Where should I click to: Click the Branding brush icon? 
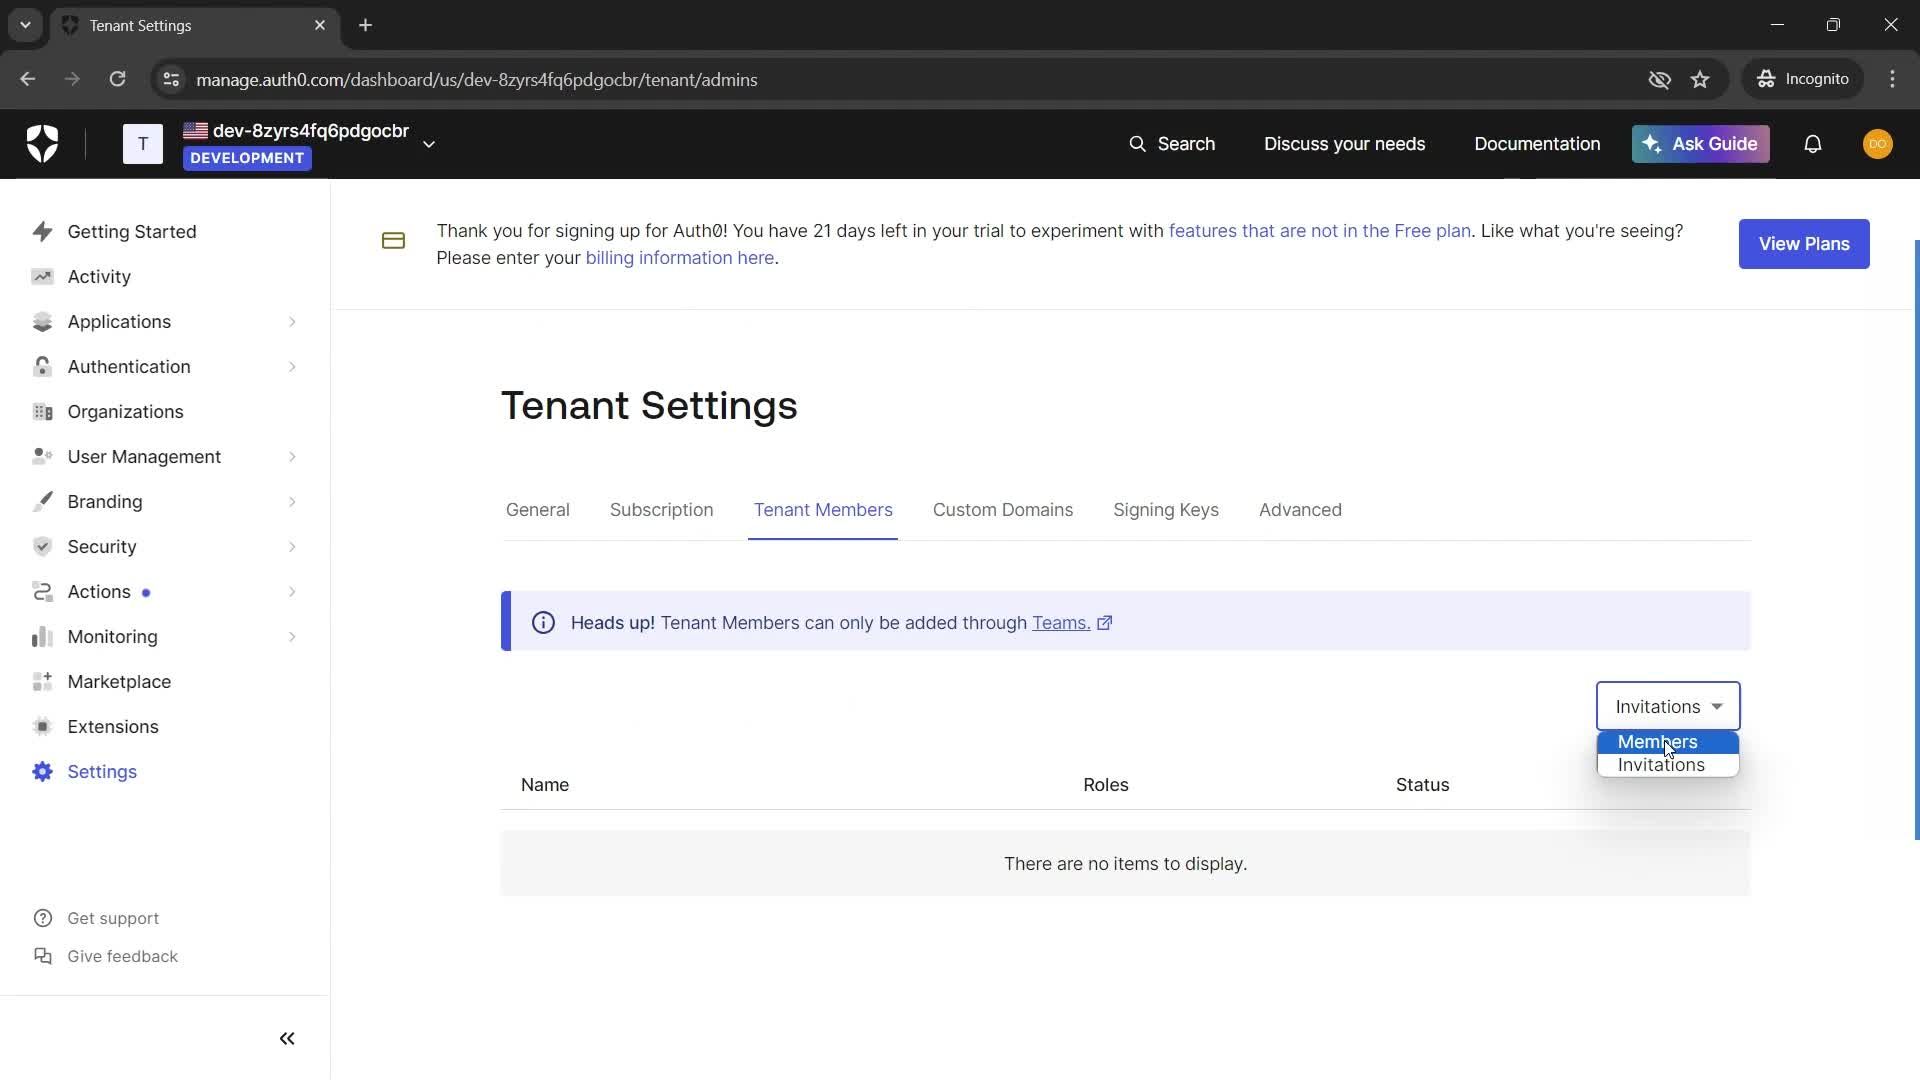42,501
